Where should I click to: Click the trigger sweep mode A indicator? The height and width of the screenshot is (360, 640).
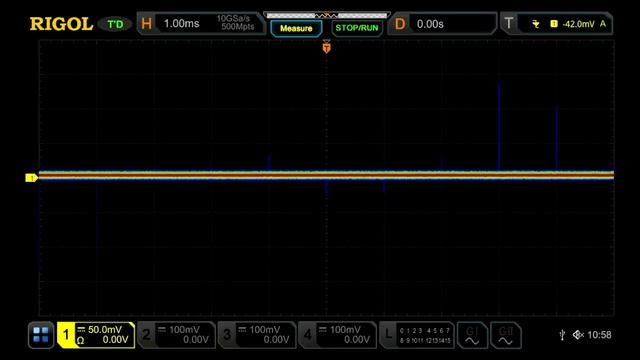[x=602, y=24]
